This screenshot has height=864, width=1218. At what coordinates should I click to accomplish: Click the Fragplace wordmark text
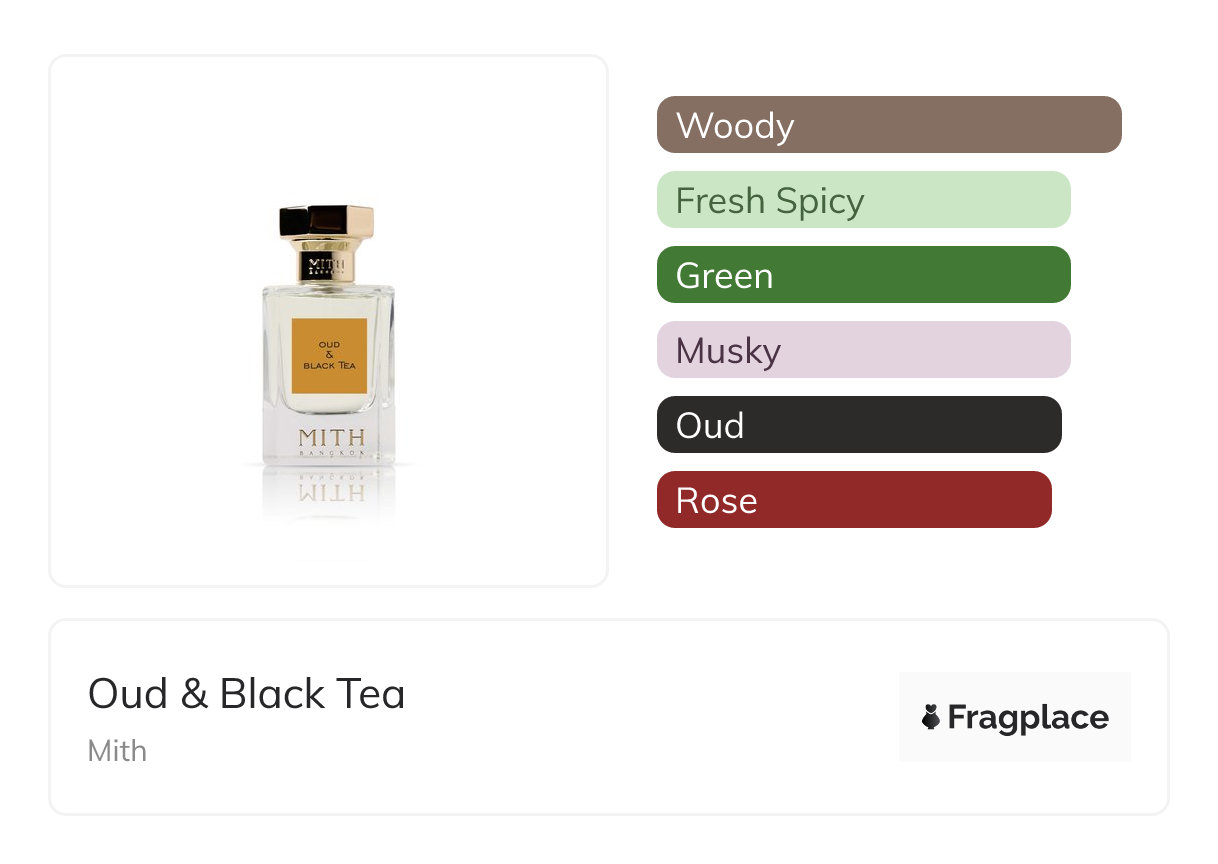(x=1028, y=718)
